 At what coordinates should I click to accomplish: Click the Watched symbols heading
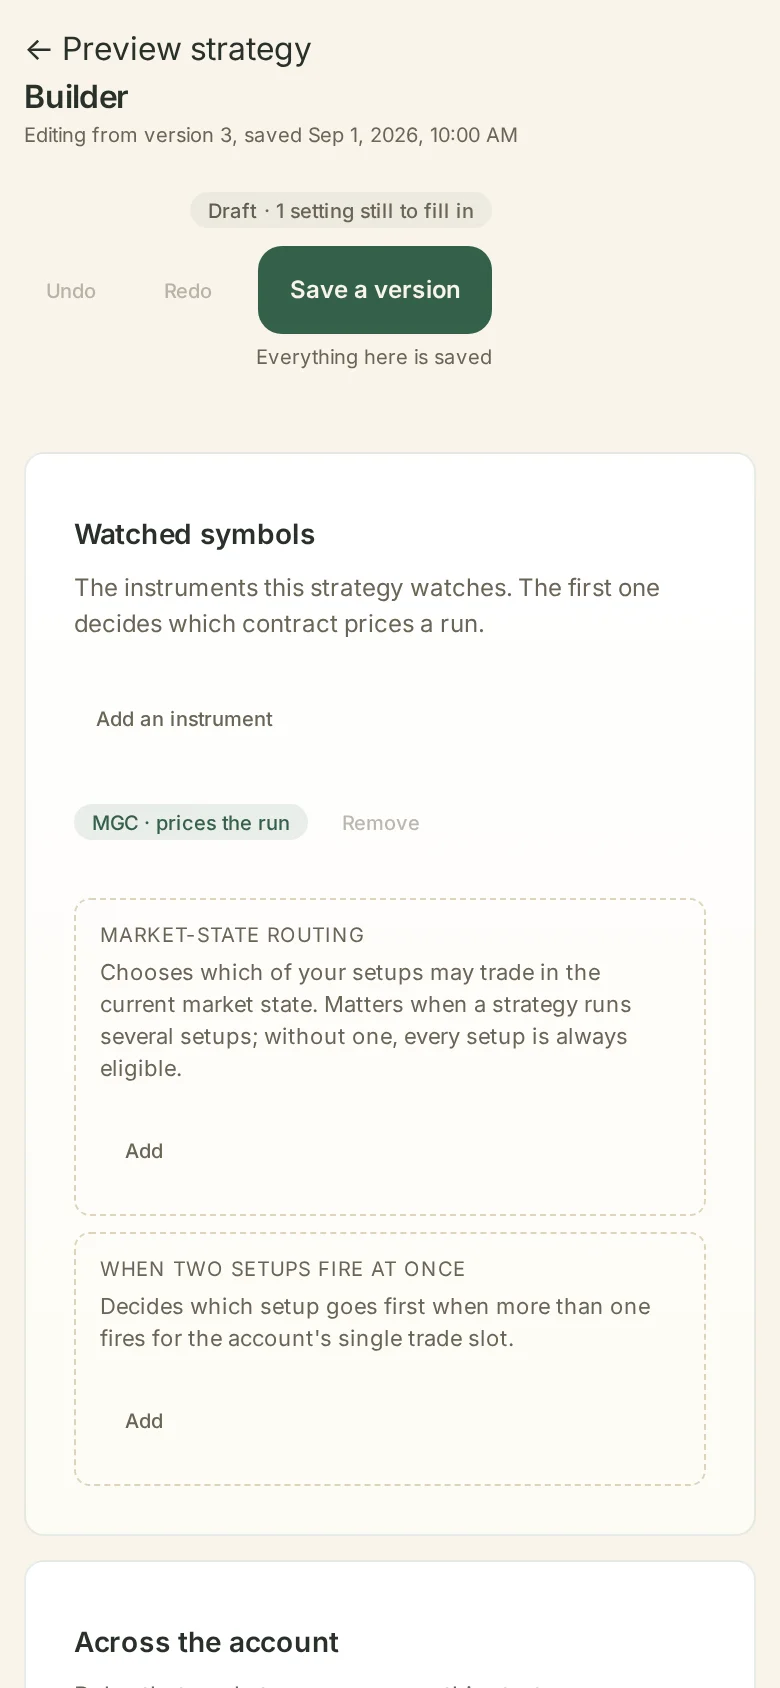coord(195,534)
